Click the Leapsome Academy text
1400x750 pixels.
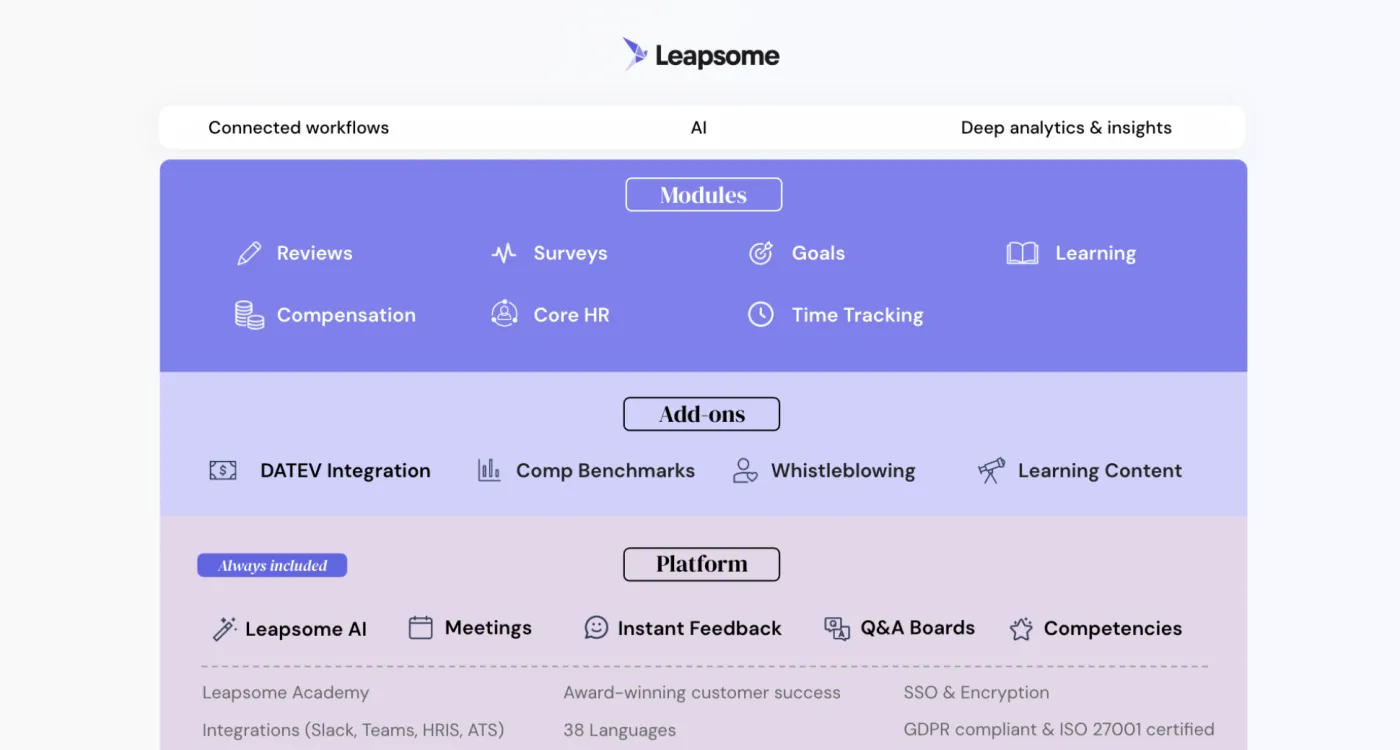pos(285,692)
